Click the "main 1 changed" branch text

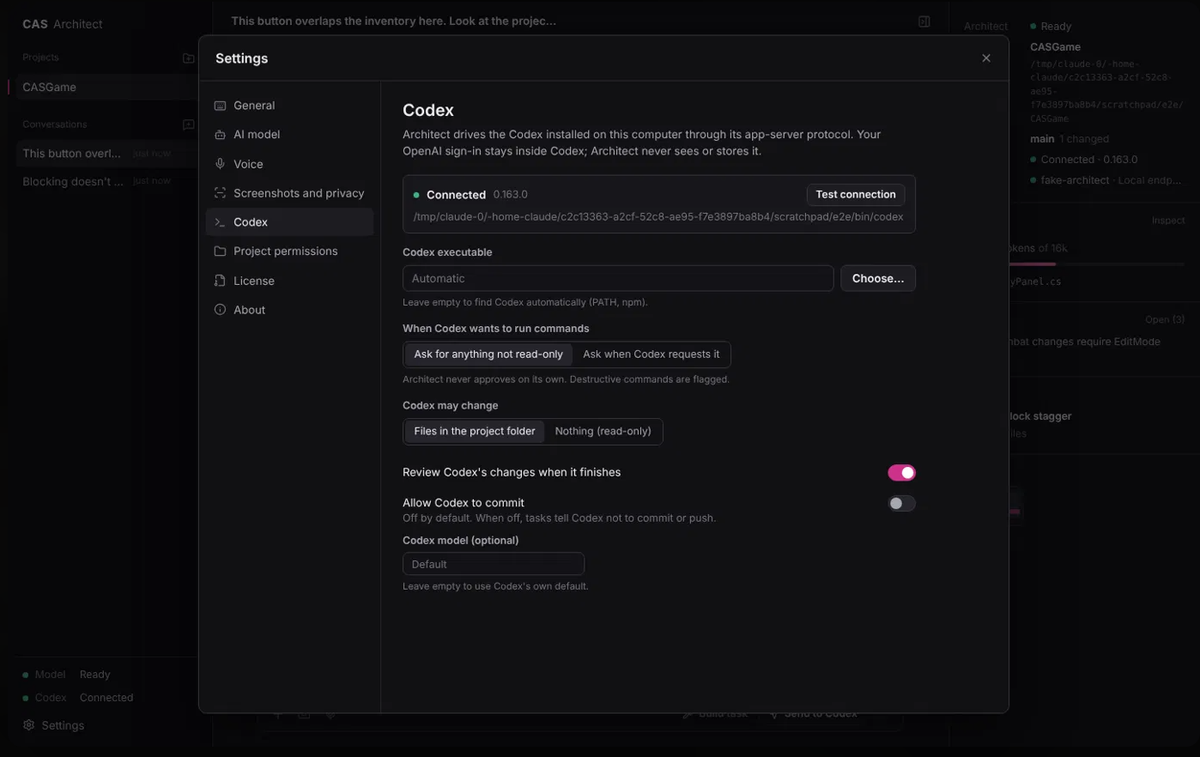point(1069,139)
